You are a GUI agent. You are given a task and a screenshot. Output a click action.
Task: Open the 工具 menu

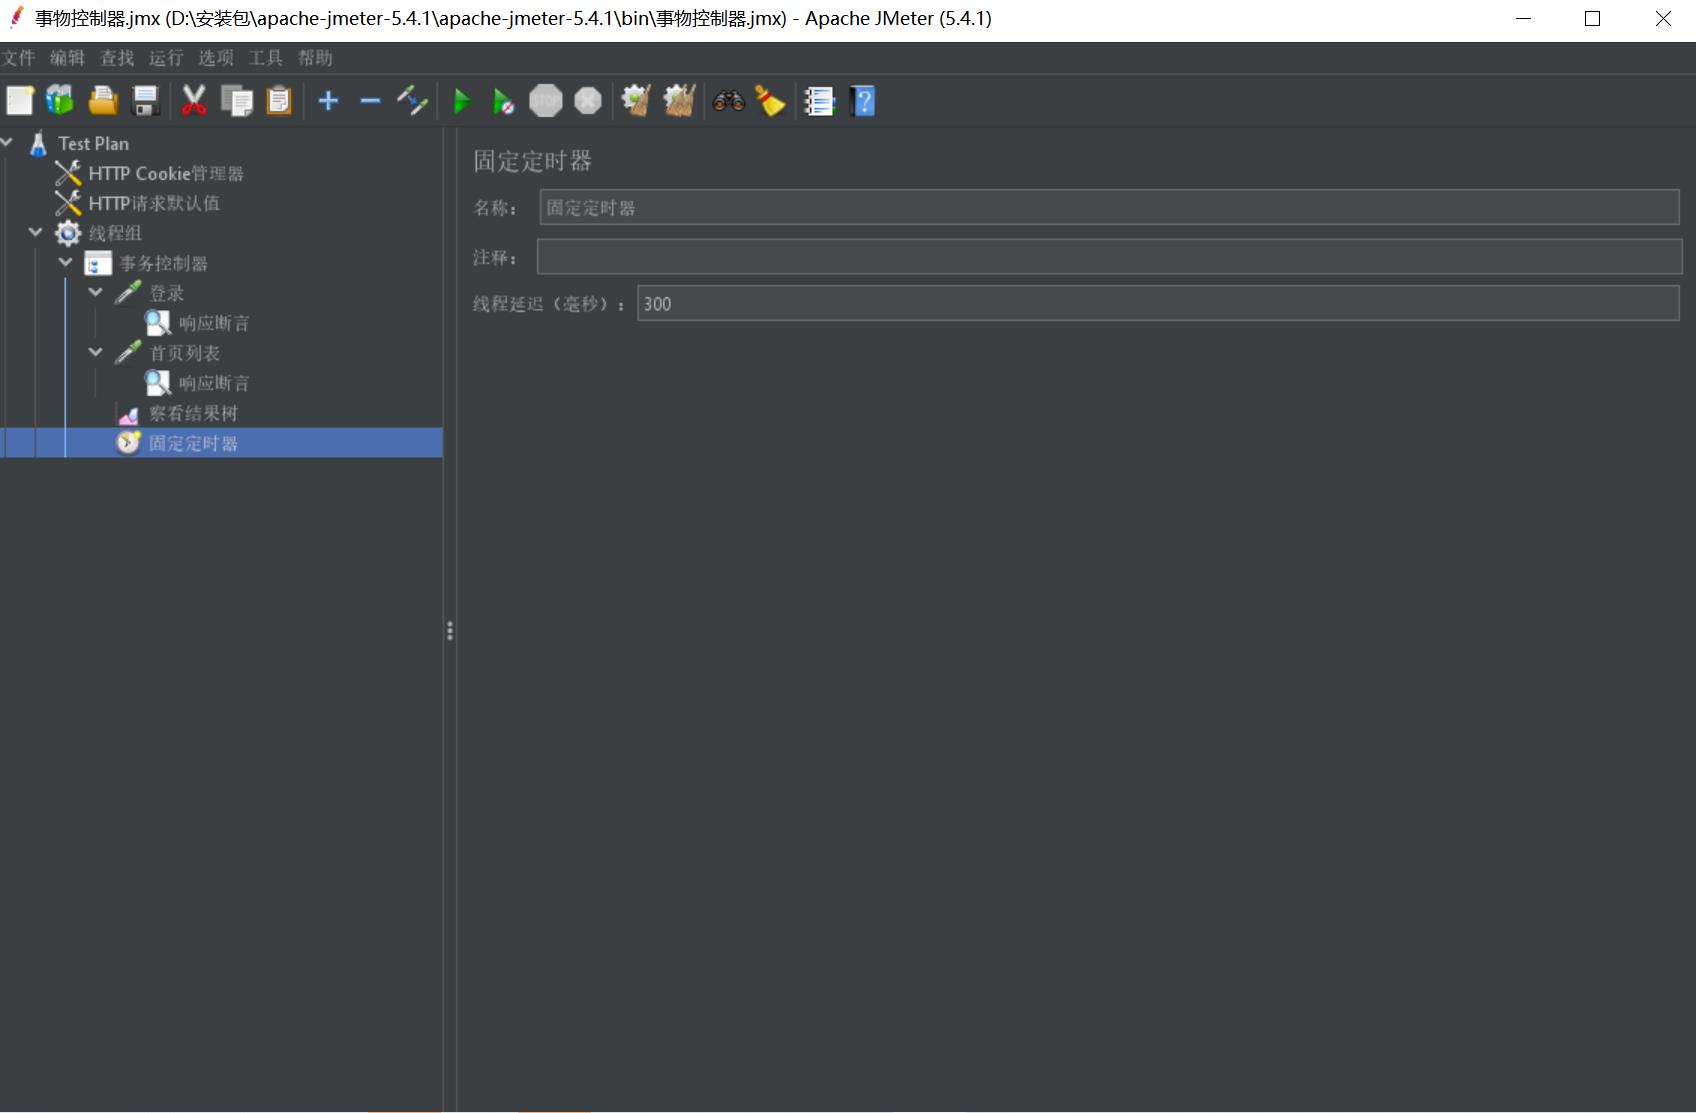(x=265, y=58)
